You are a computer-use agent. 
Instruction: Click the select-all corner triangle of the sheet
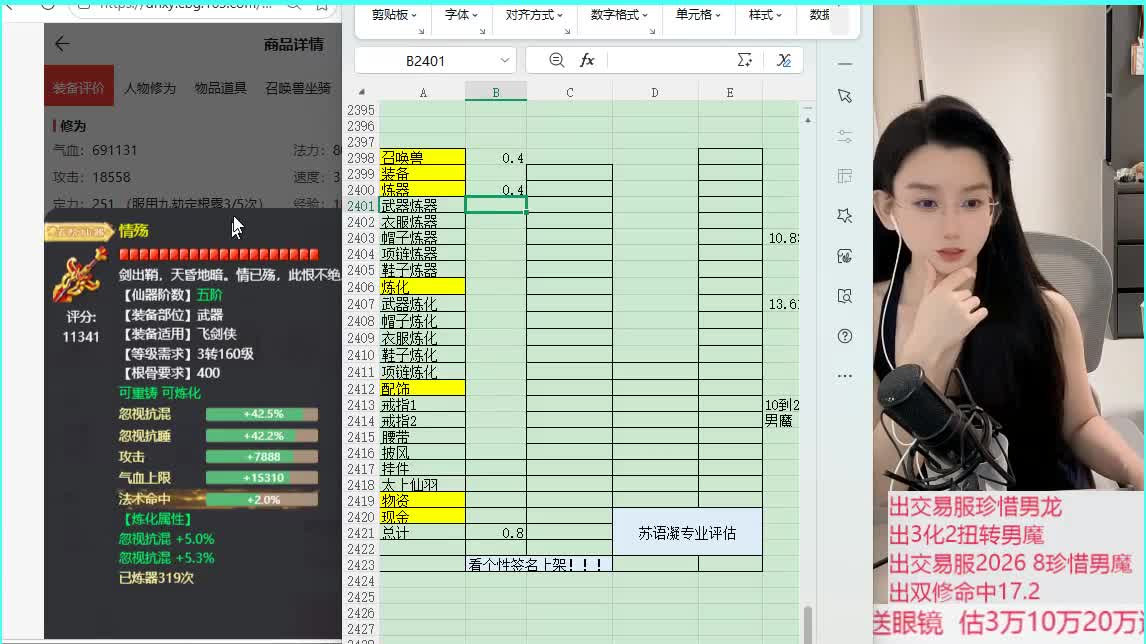point(362,92)
